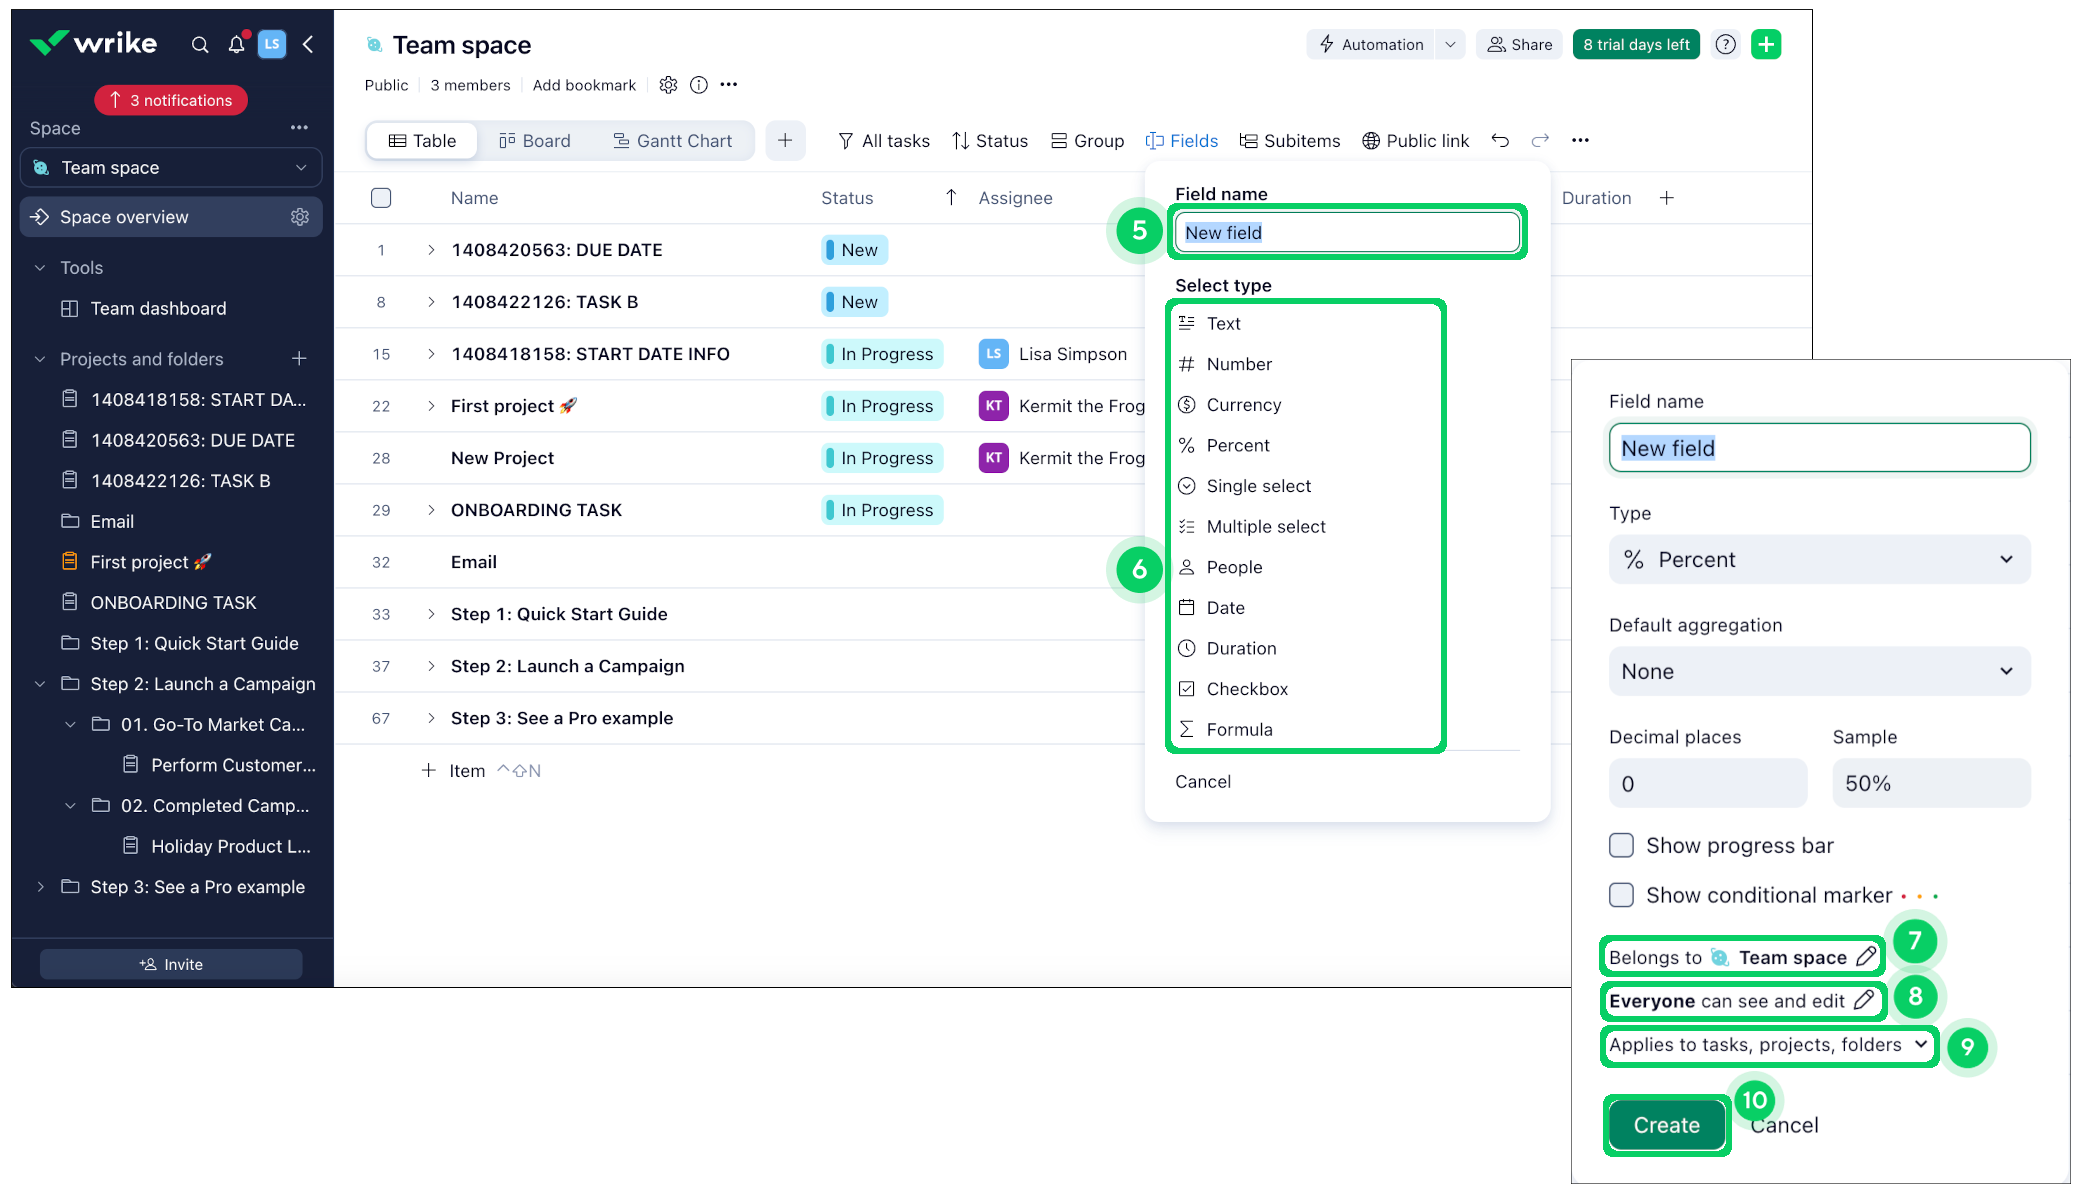Image resolution: width=2082 pixels, height=1197 pixels.
Task: Enable Show progress bar checkbox
Action: [x=1621, y=845]
